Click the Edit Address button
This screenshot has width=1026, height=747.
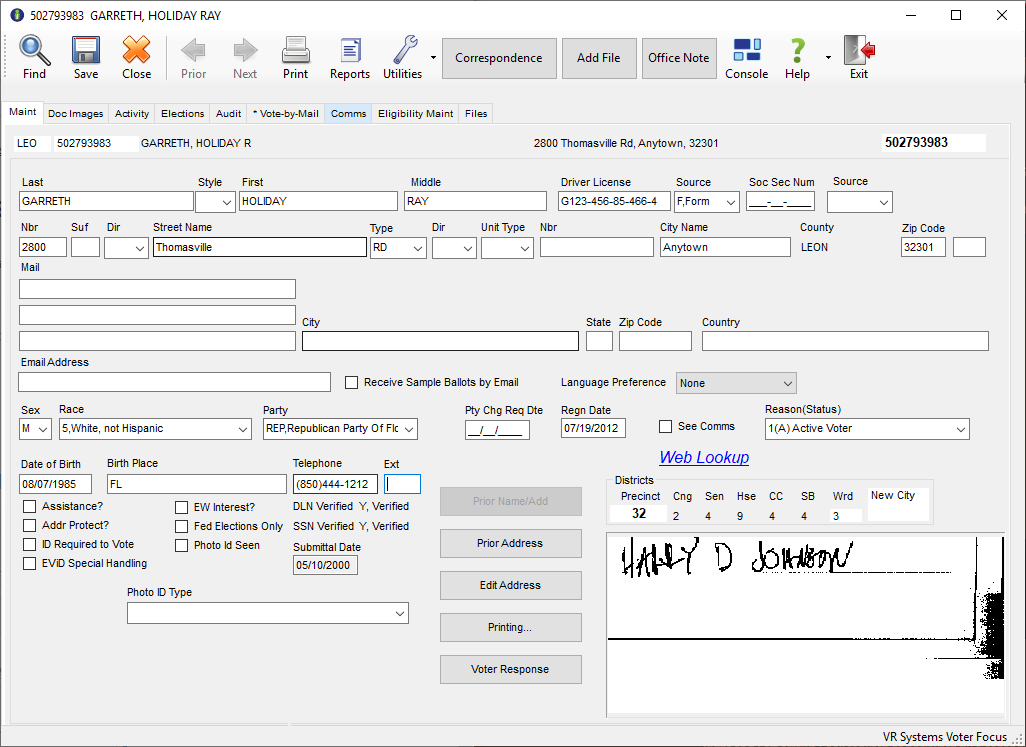tap(510, 585)
